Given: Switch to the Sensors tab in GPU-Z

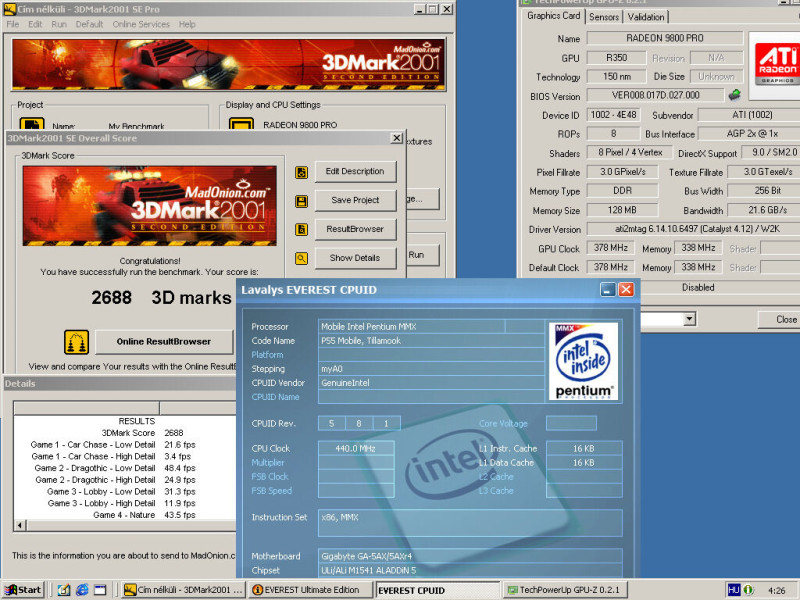Looking at the screenshot, I should coord(604,17).
